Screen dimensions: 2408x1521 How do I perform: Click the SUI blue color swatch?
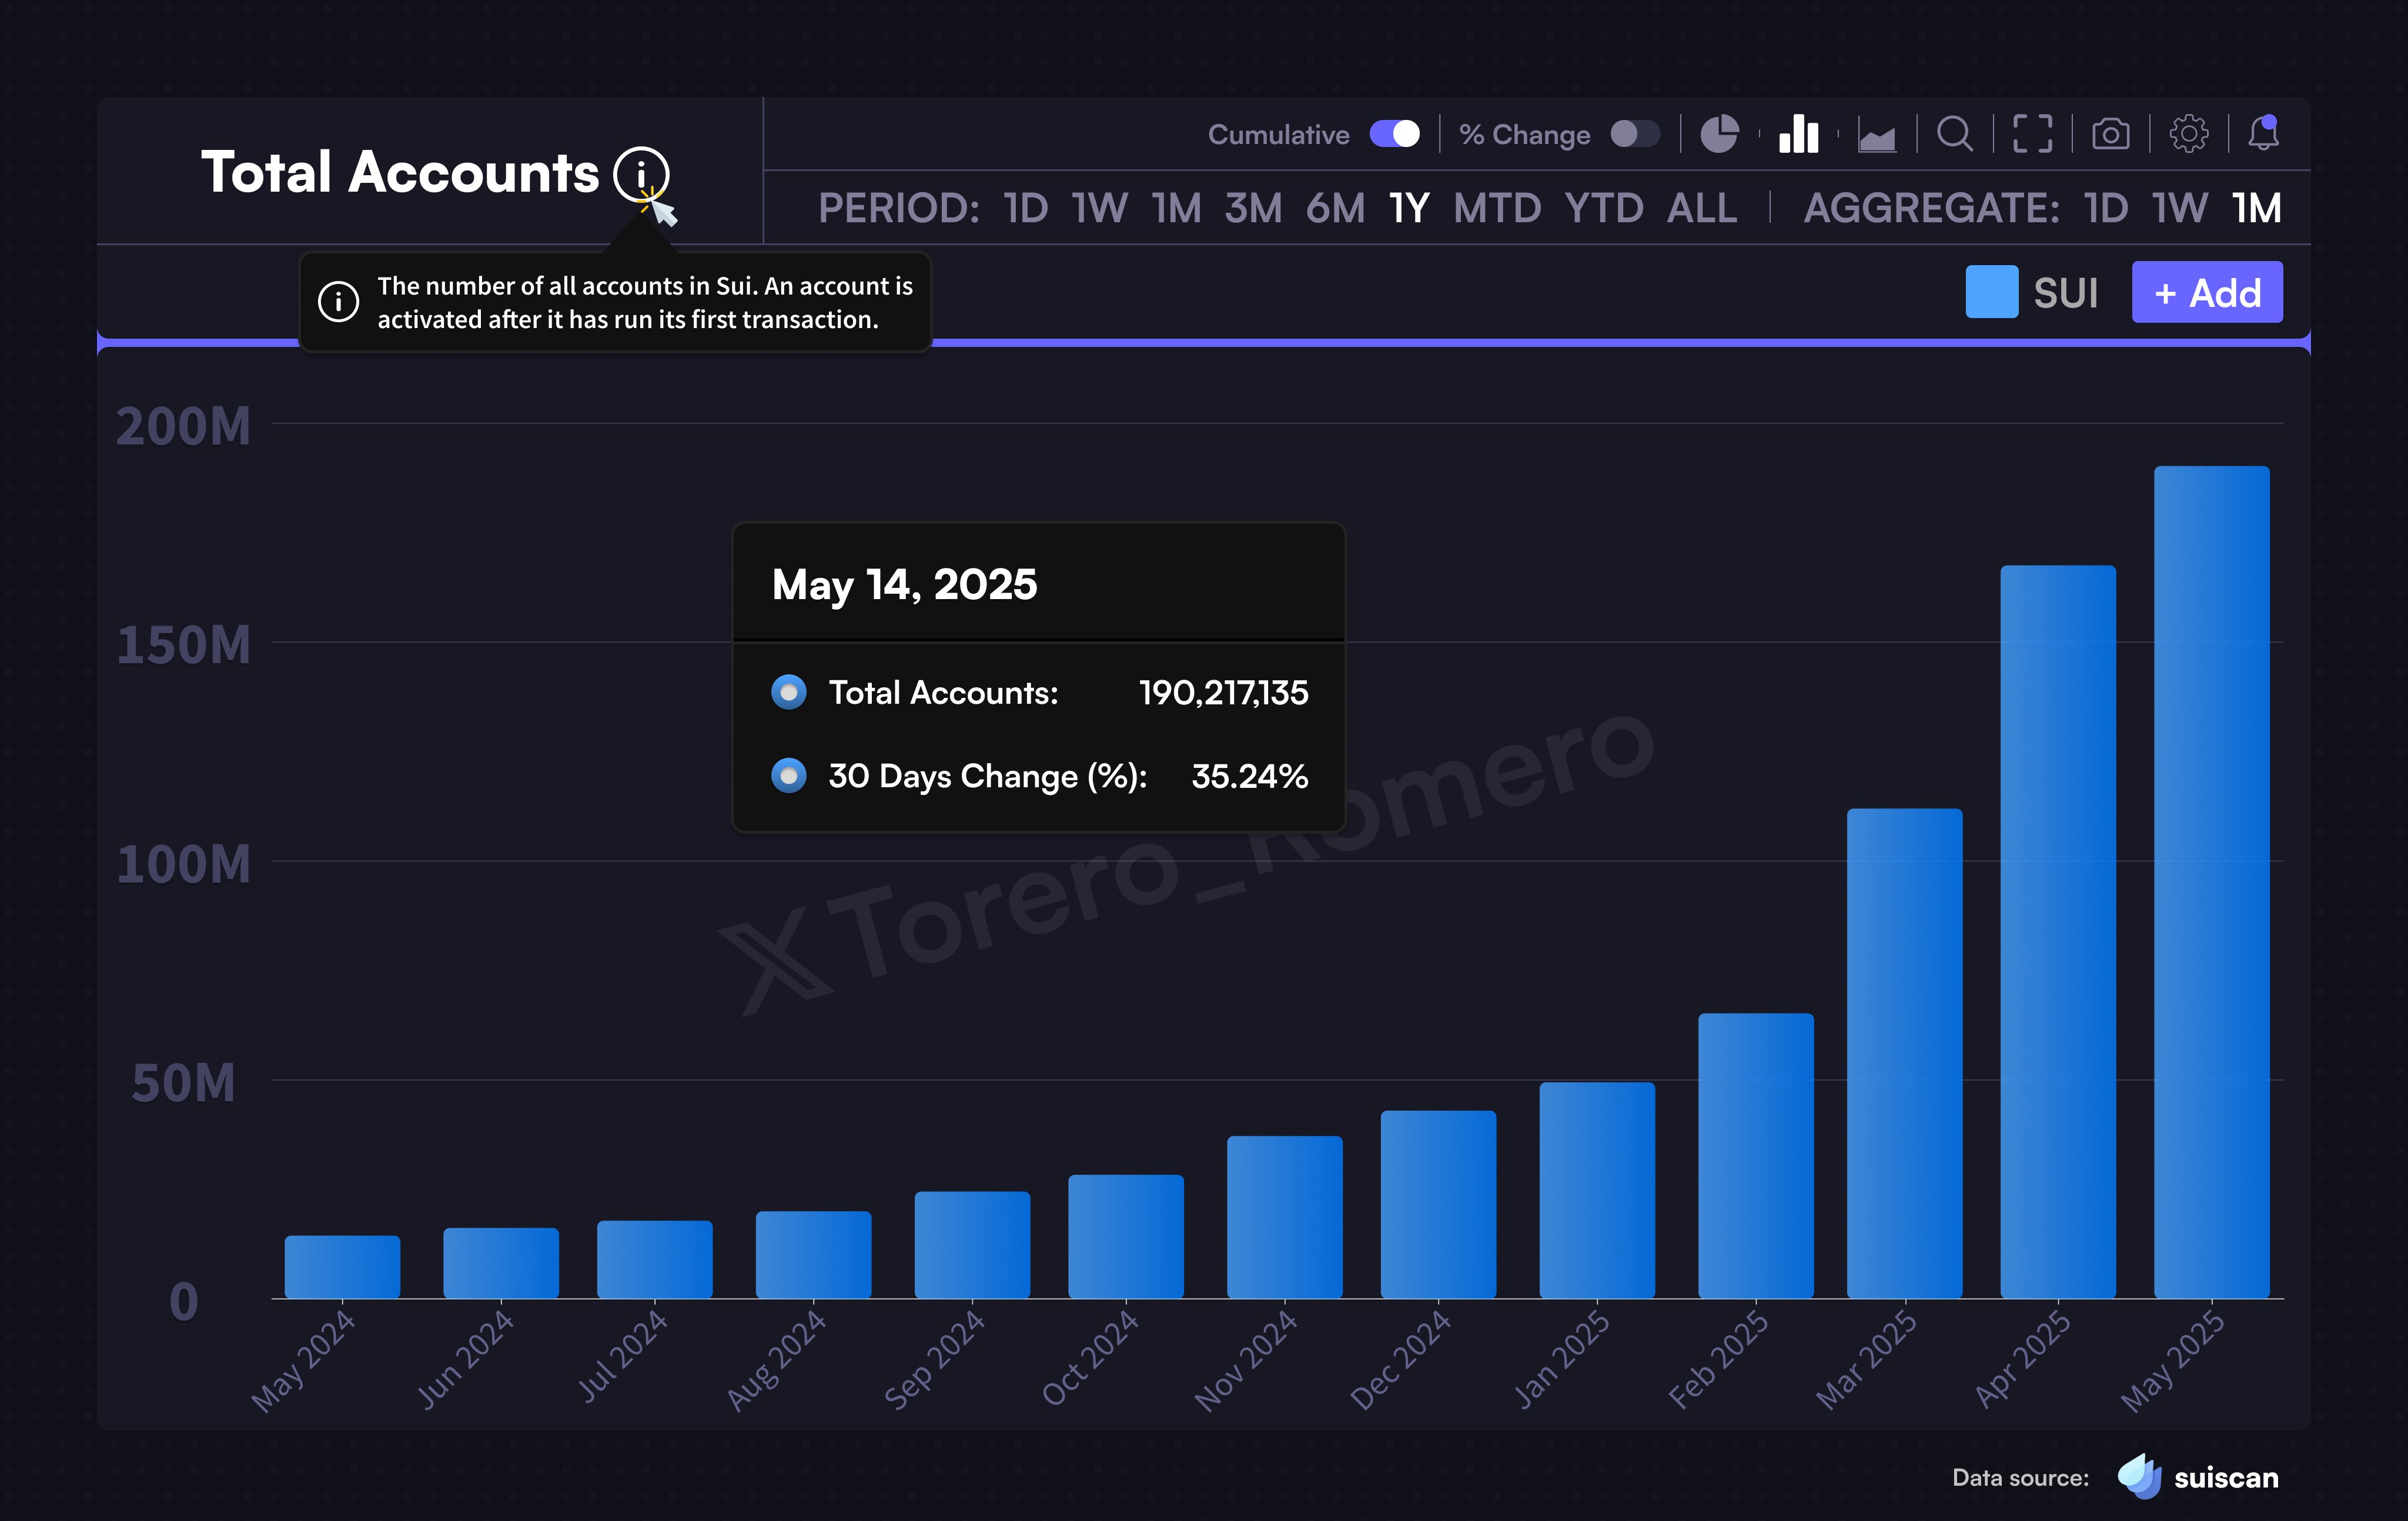click(x=1991, y=292)
